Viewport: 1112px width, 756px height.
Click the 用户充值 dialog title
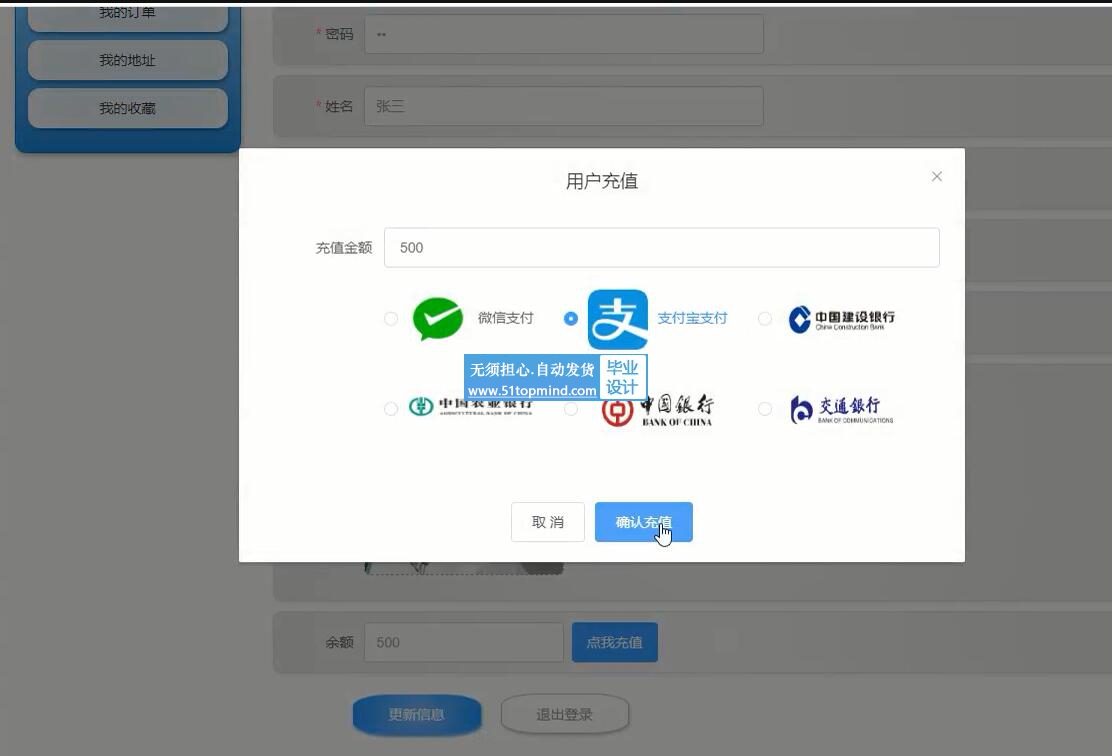pos(601,182)
